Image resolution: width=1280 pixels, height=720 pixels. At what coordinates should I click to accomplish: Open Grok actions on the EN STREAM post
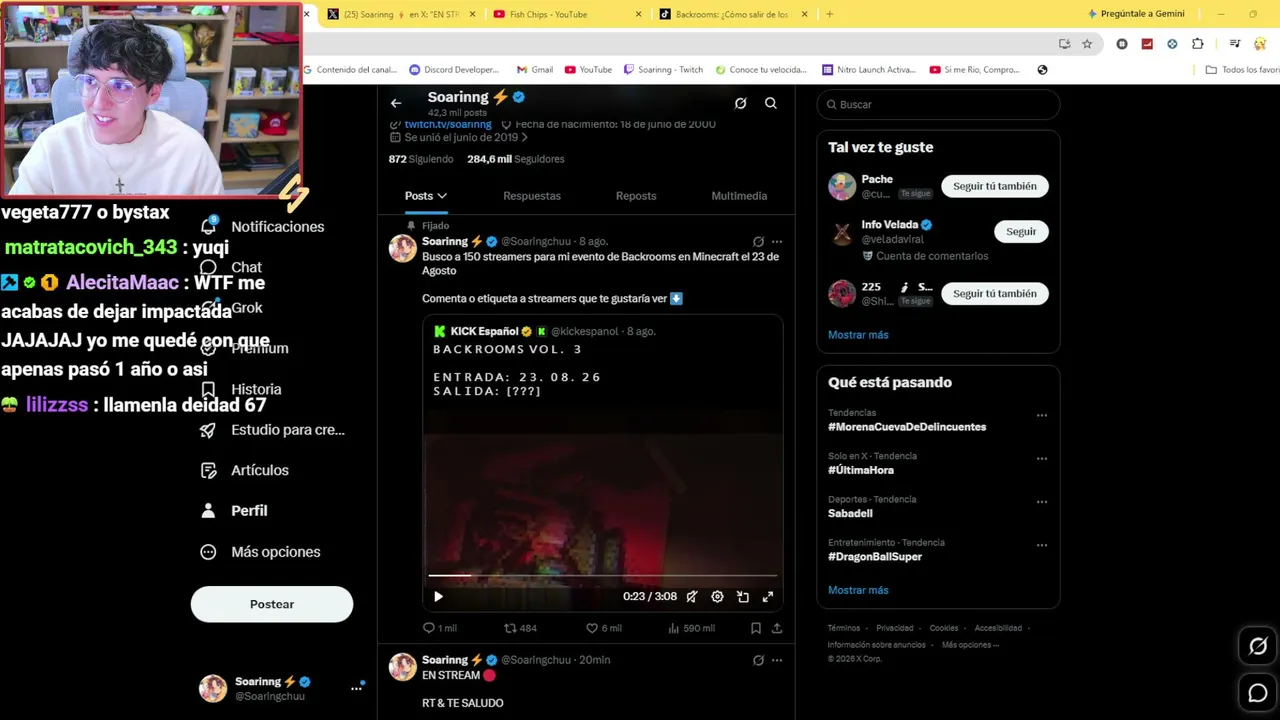pos(758,660)
